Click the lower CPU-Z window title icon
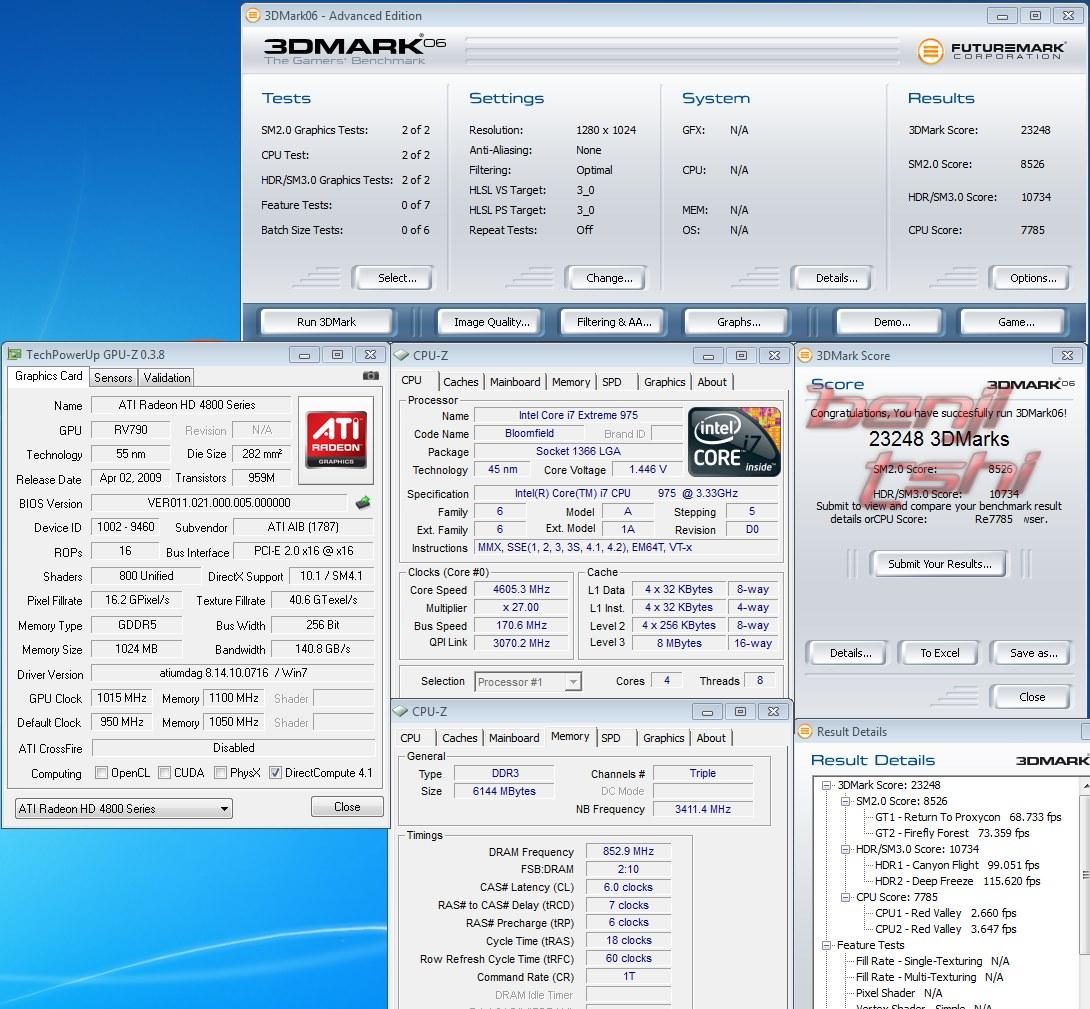The width and height of the screenshot is (1090, 1009). [400, 711]
